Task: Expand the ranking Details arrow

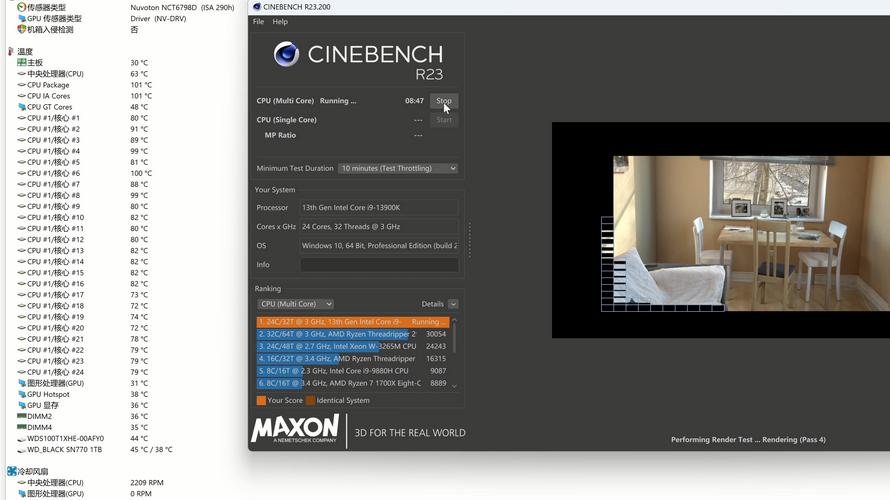Action: (x=453, y=304)
